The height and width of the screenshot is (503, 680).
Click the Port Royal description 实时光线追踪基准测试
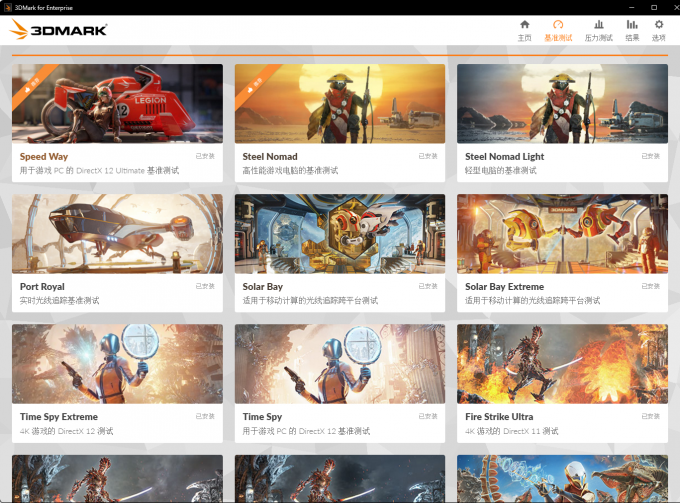[x=59, y=300]
